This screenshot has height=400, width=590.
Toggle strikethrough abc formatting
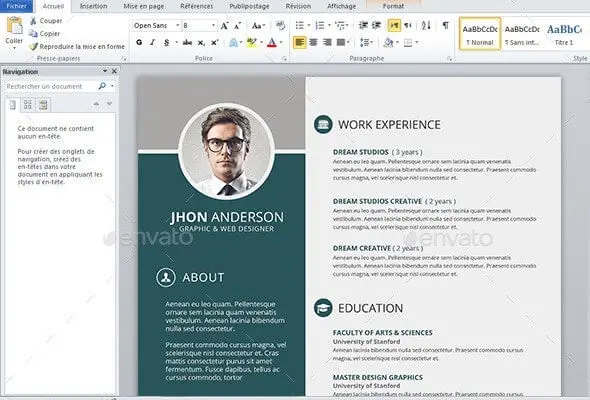187,43
